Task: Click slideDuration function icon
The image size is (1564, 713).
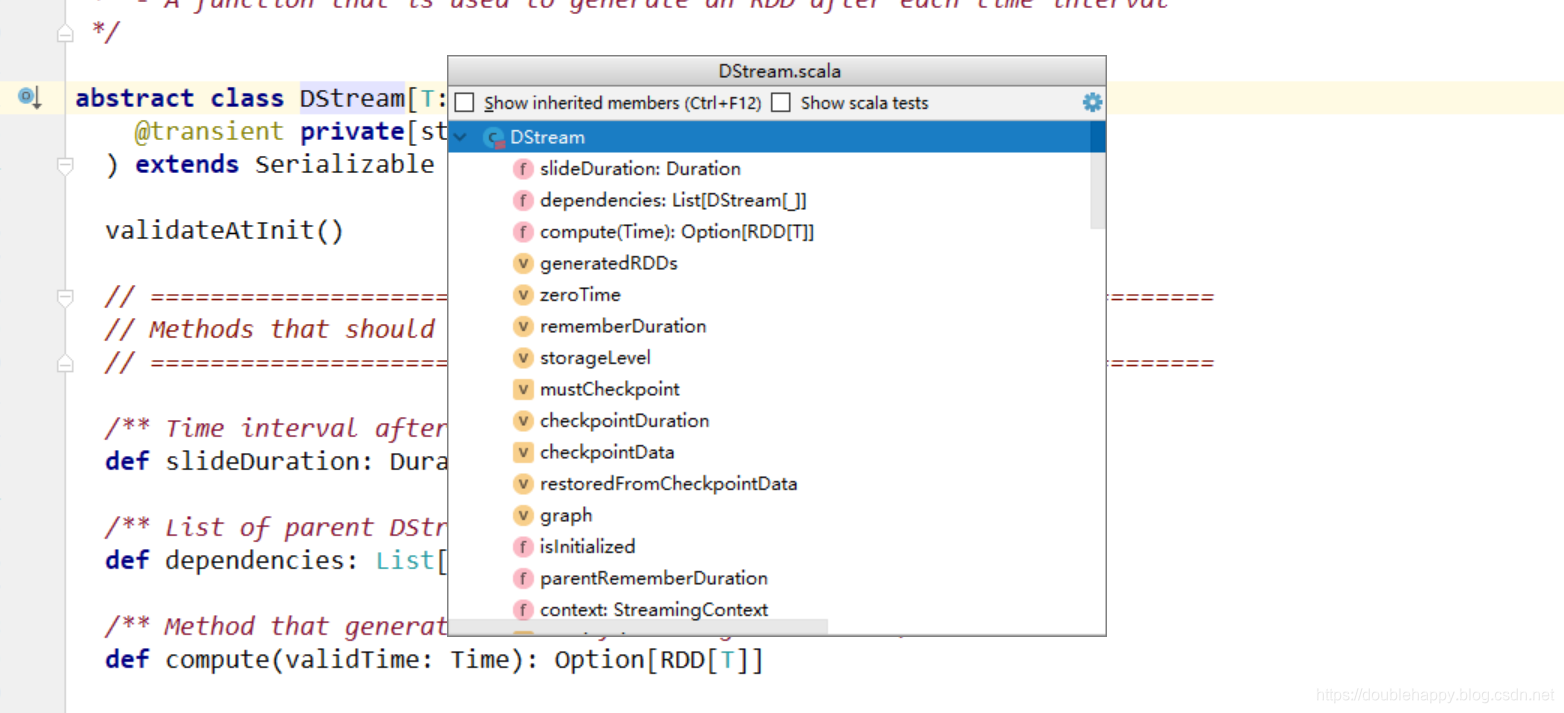Action: click(x=523, y=169)
